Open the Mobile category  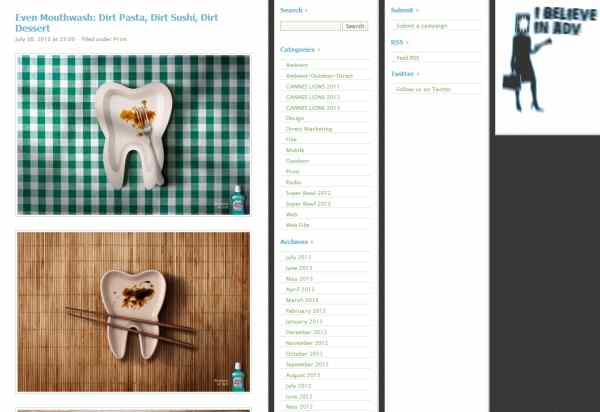(x=295, y=150)
